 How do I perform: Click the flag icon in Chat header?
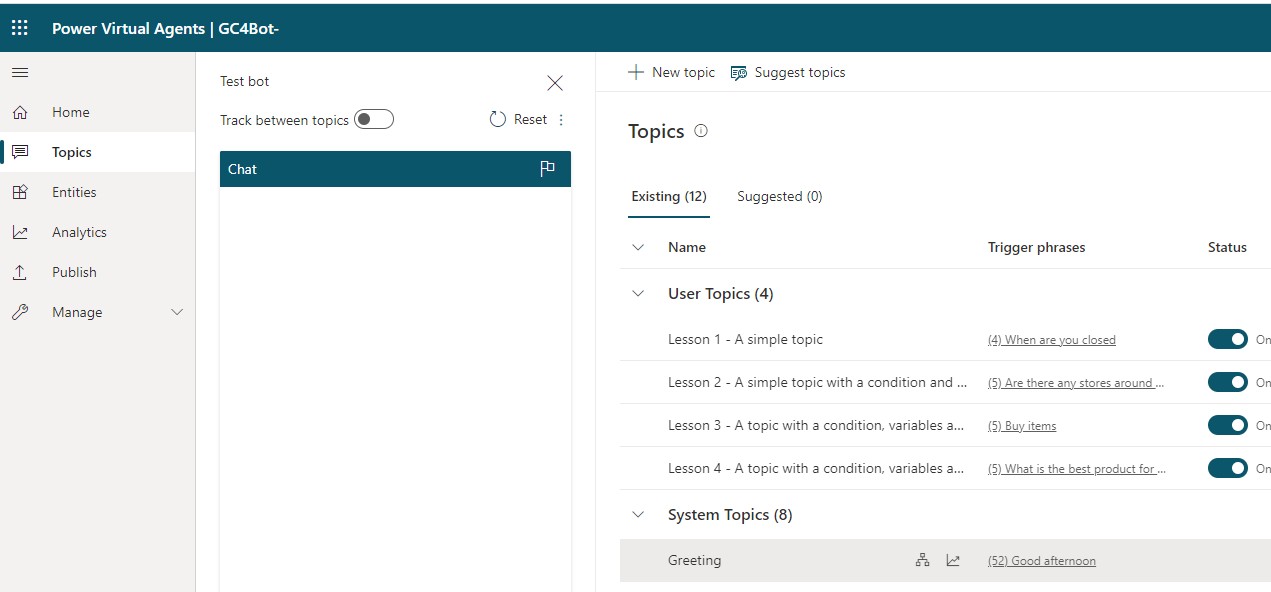(x=547, y=169)
